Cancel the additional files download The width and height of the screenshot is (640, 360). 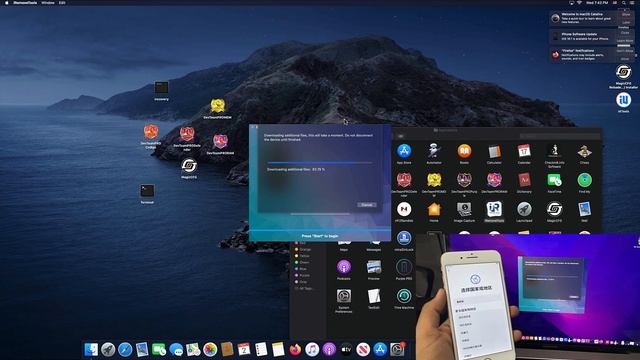click(x=367, y=204)
